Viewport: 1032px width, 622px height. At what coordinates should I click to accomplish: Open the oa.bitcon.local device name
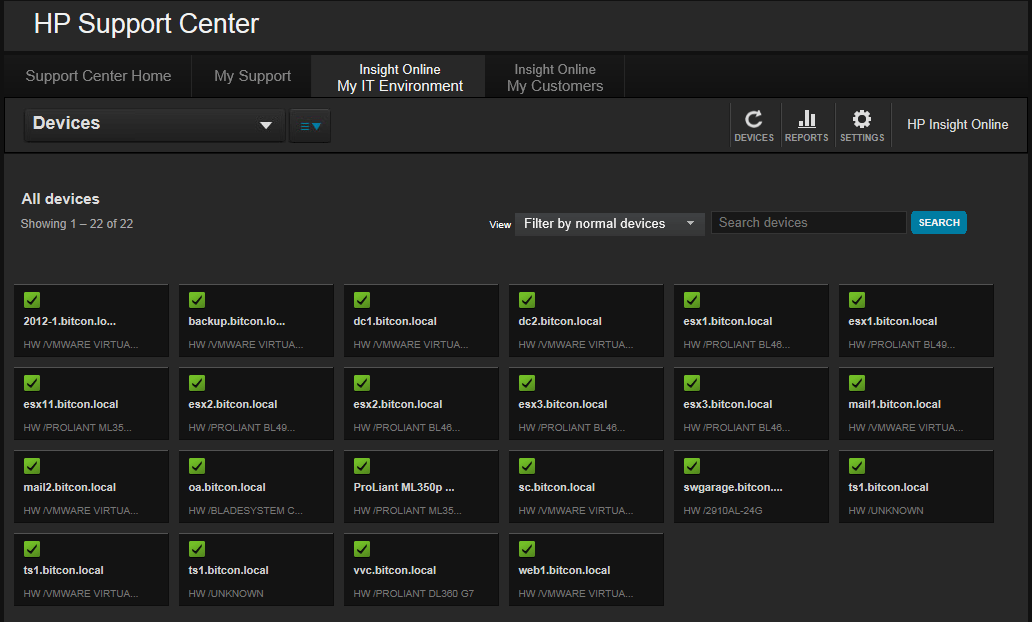(x=227, y=487)
